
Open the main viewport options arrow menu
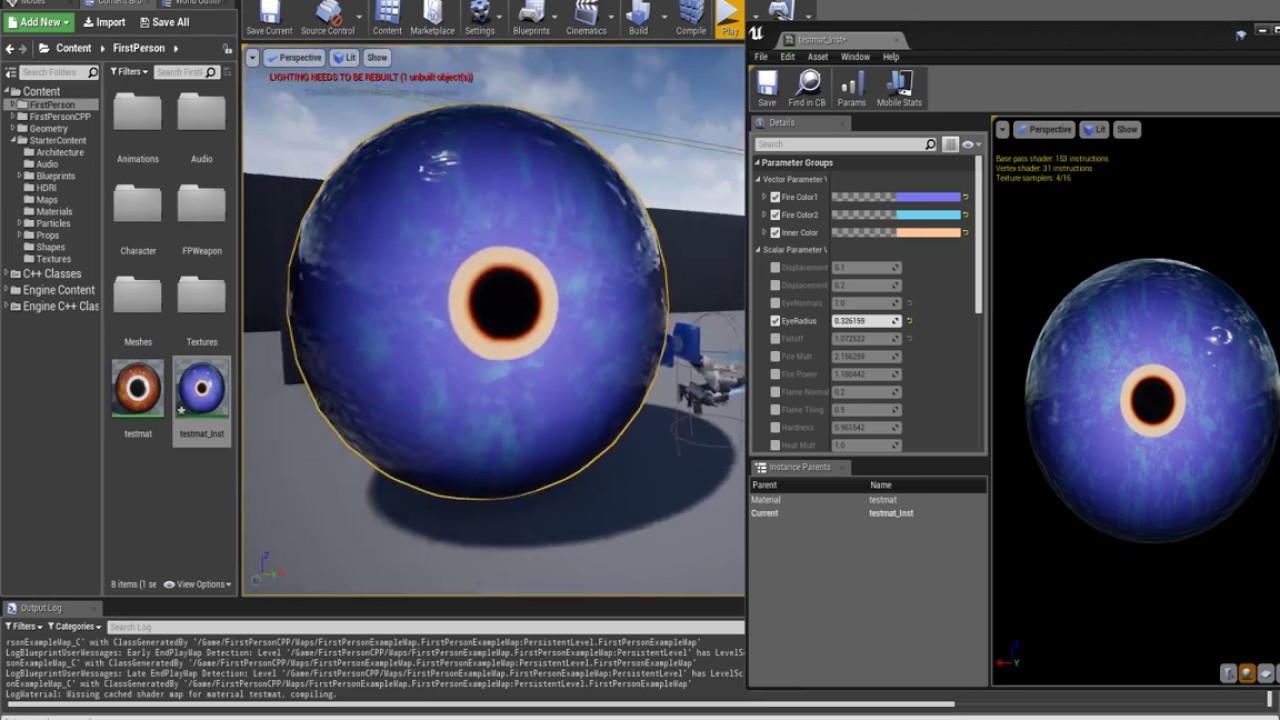(x=253, y=58)
